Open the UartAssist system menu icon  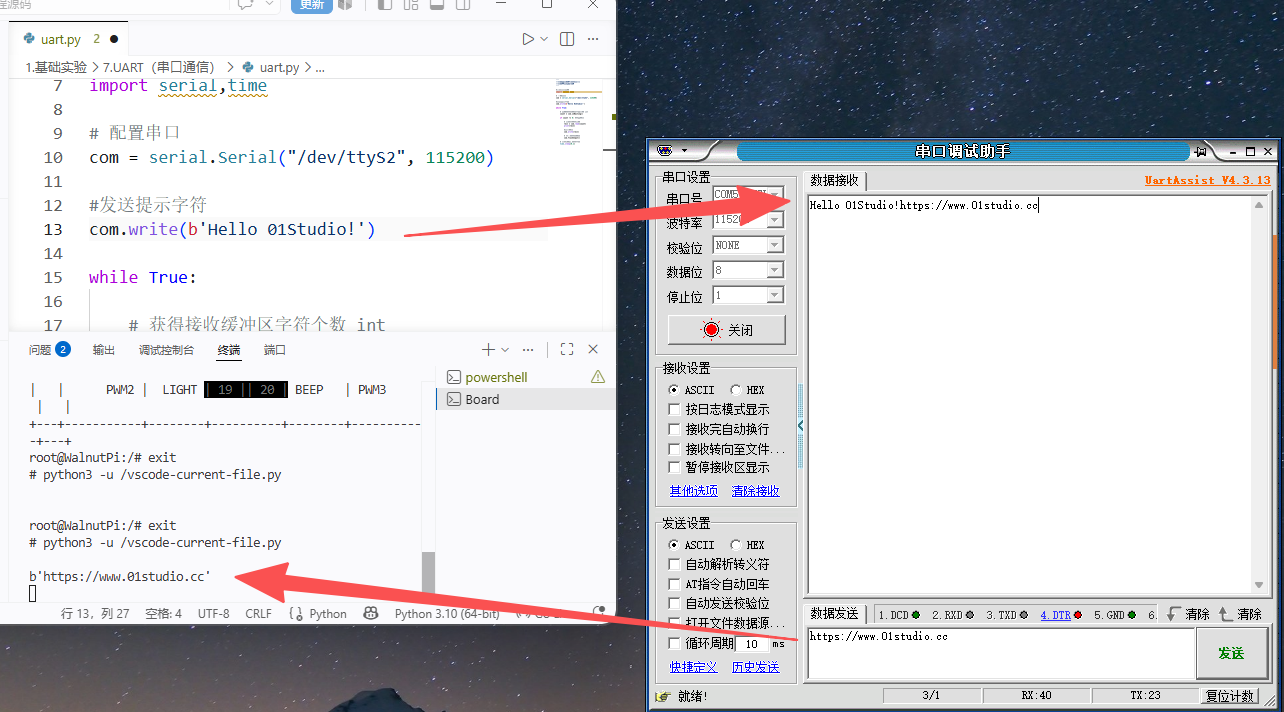coord(665,151)
